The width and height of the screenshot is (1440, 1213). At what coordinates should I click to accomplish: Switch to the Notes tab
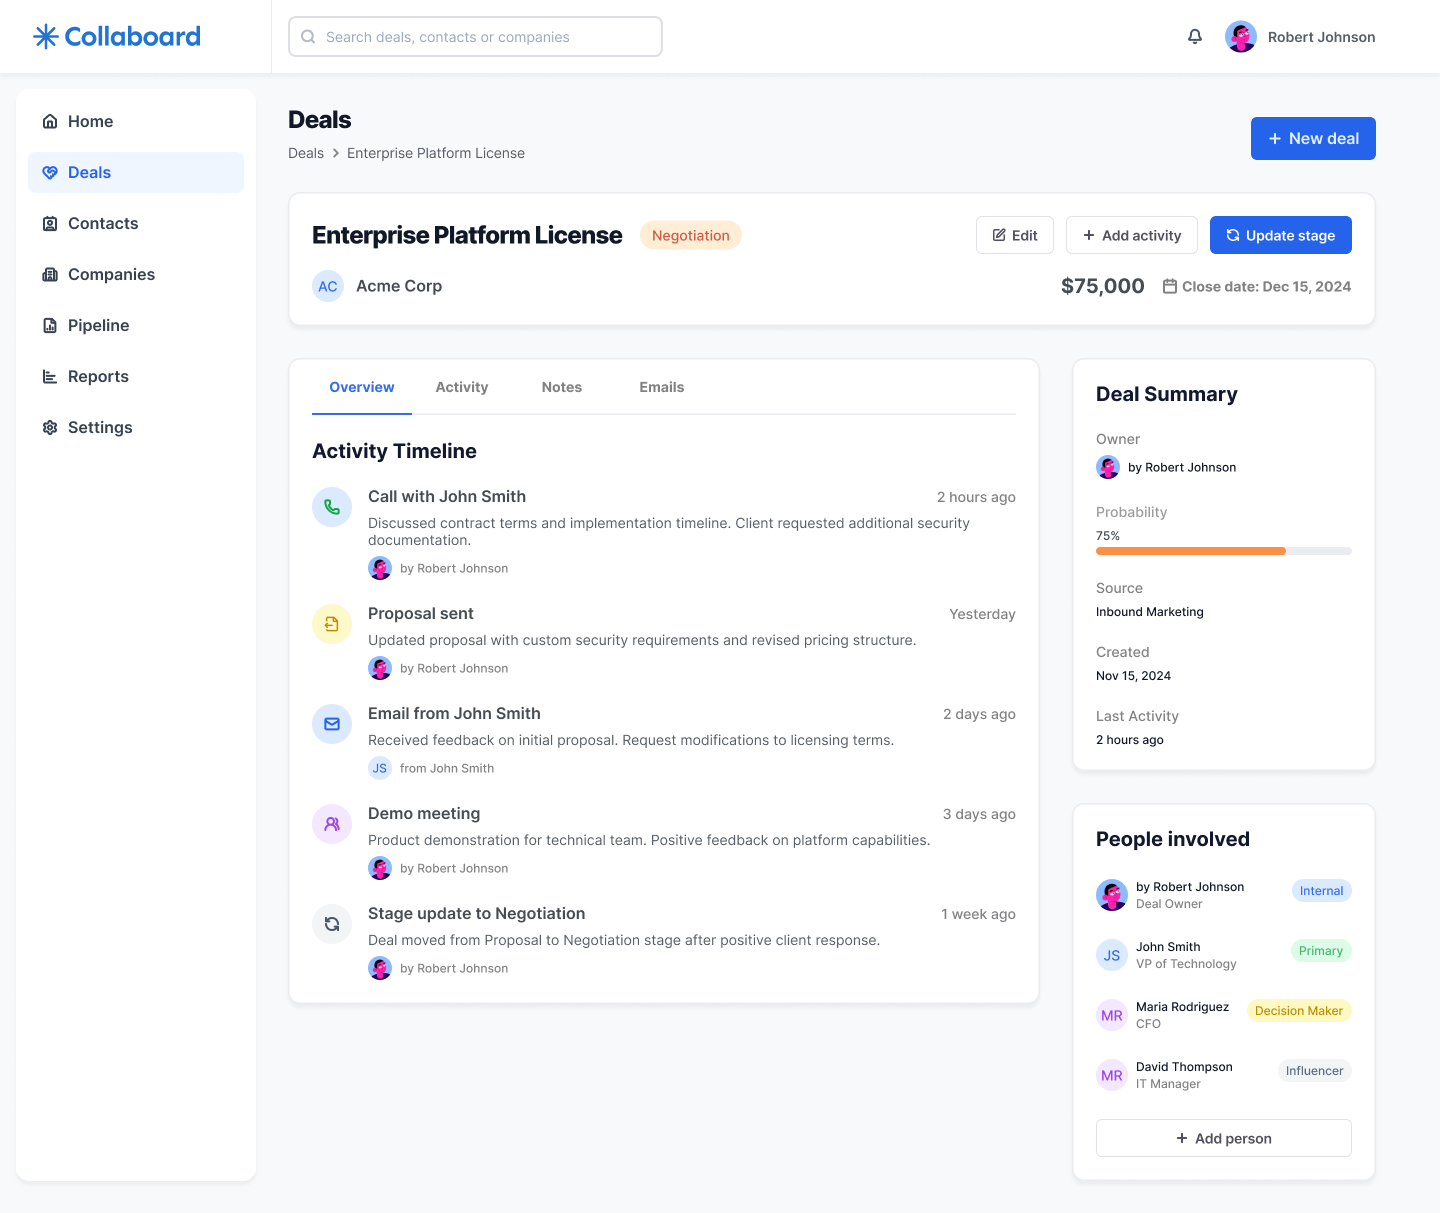[x=561, y=387]
